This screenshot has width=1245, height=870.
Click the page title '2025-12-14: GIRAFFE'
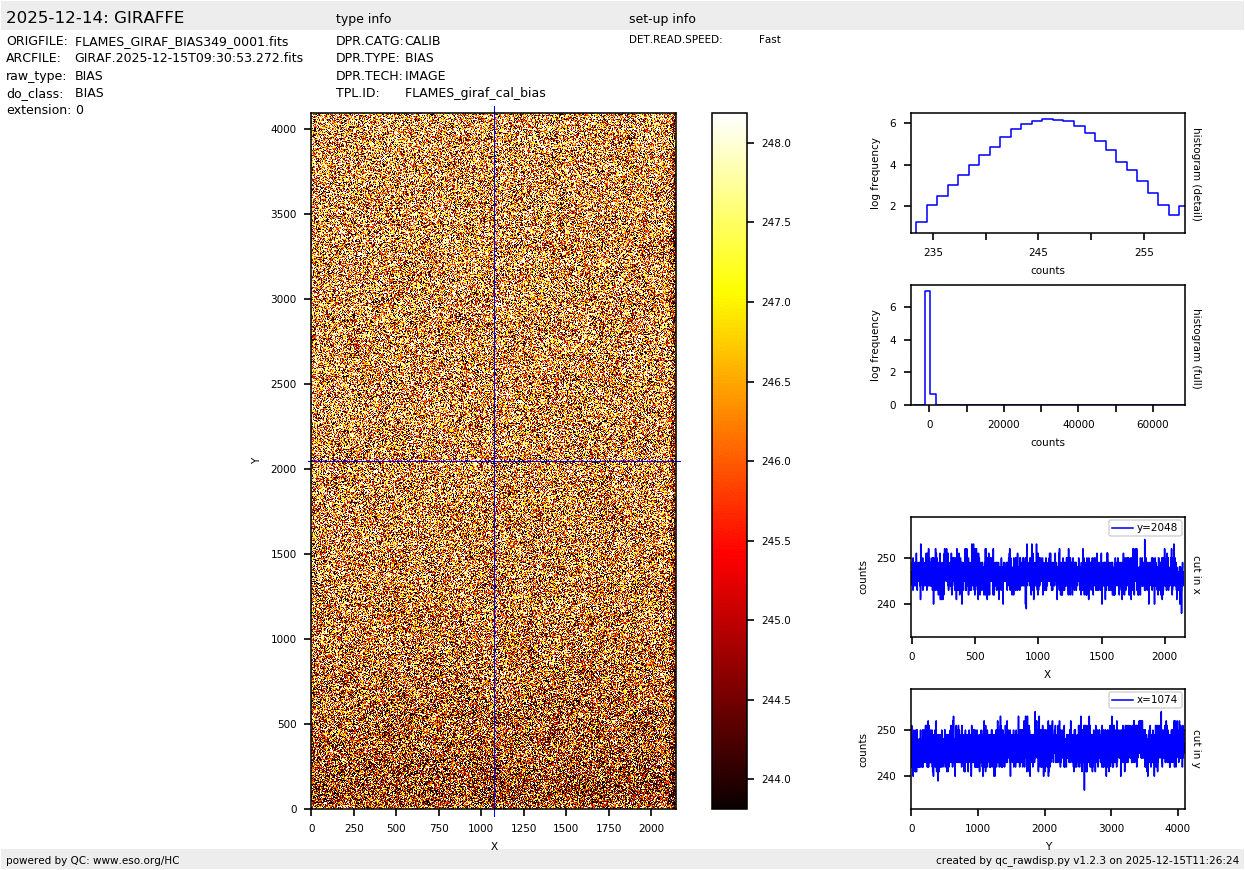[x=95, y=18]
